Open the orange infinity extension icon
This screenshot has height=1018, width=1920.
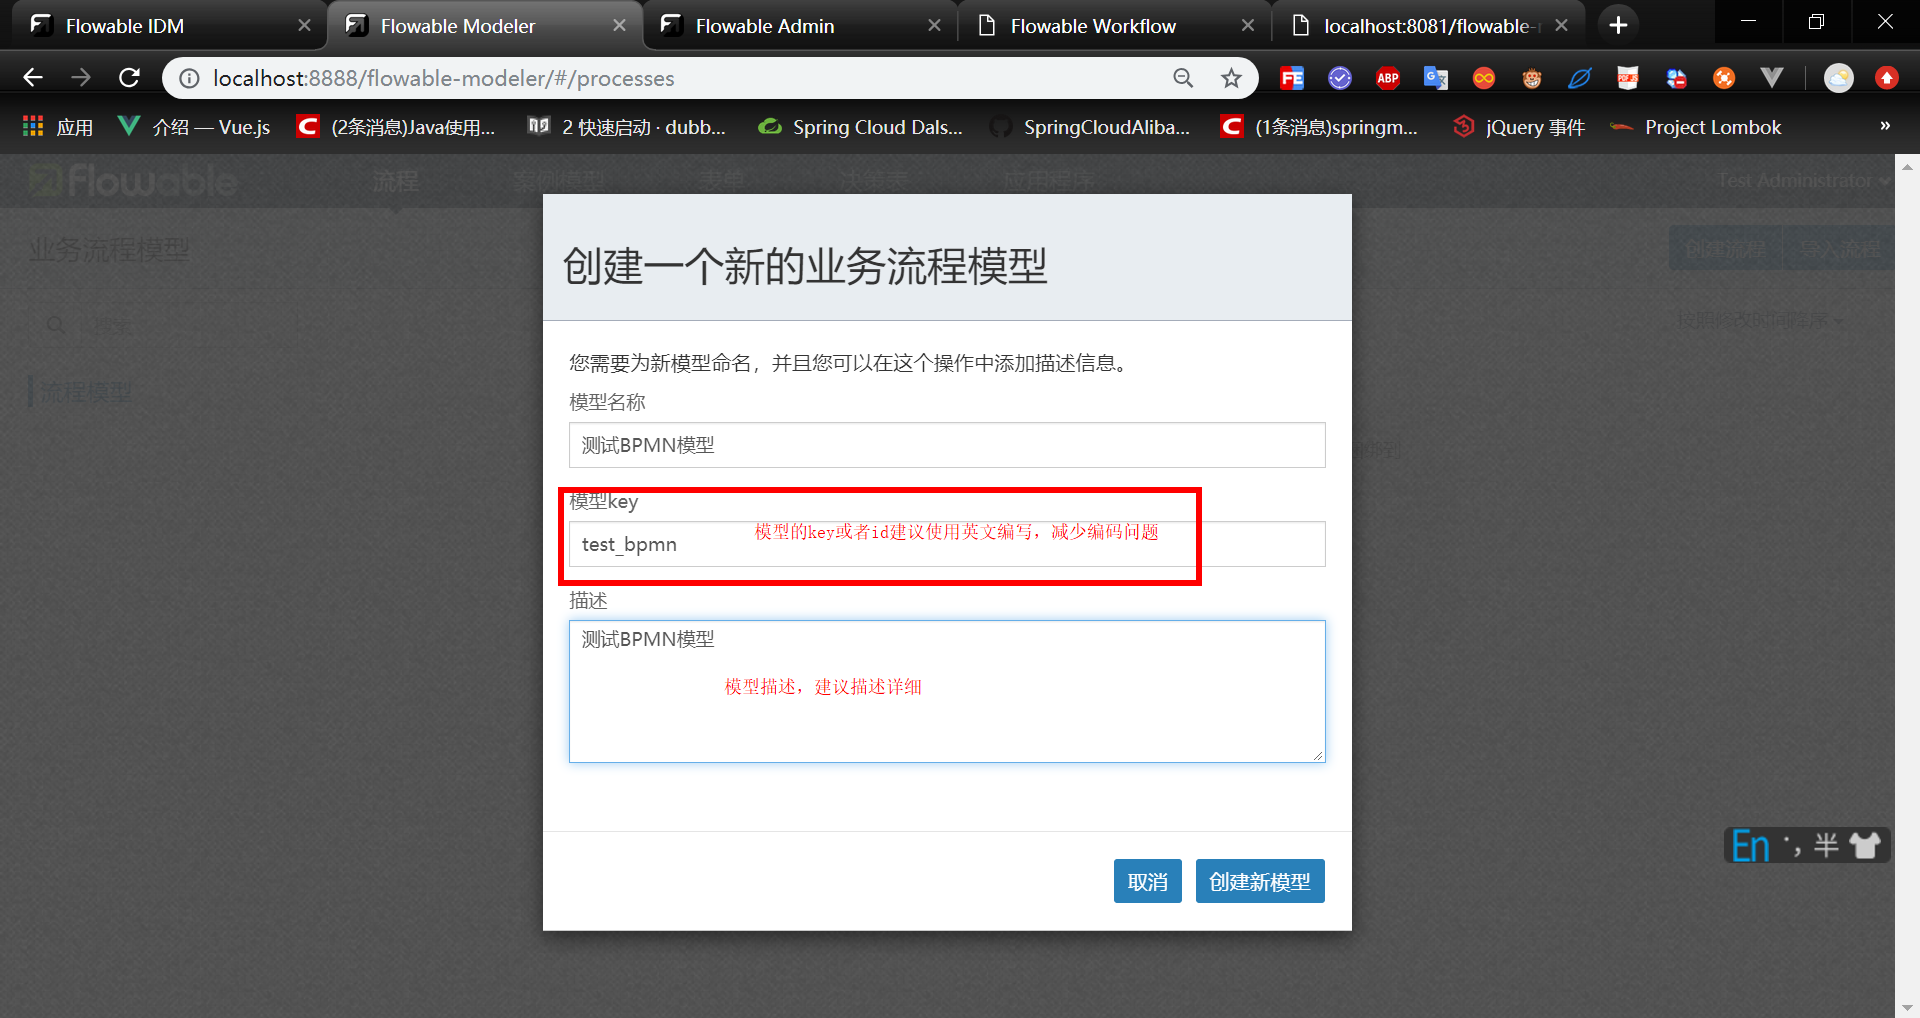point(1484,78)
